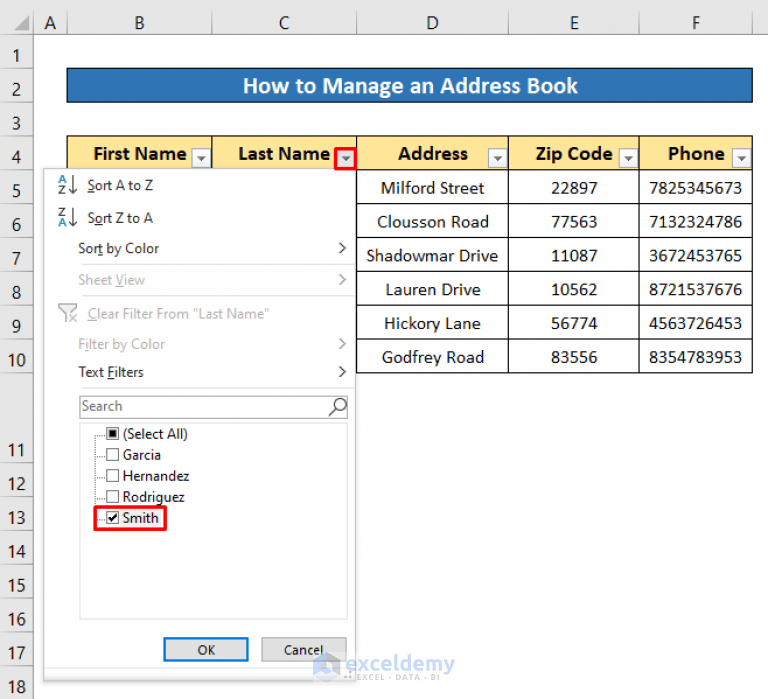Click the Lauren Drive cell
768x699 pixels.
point(432,289)
